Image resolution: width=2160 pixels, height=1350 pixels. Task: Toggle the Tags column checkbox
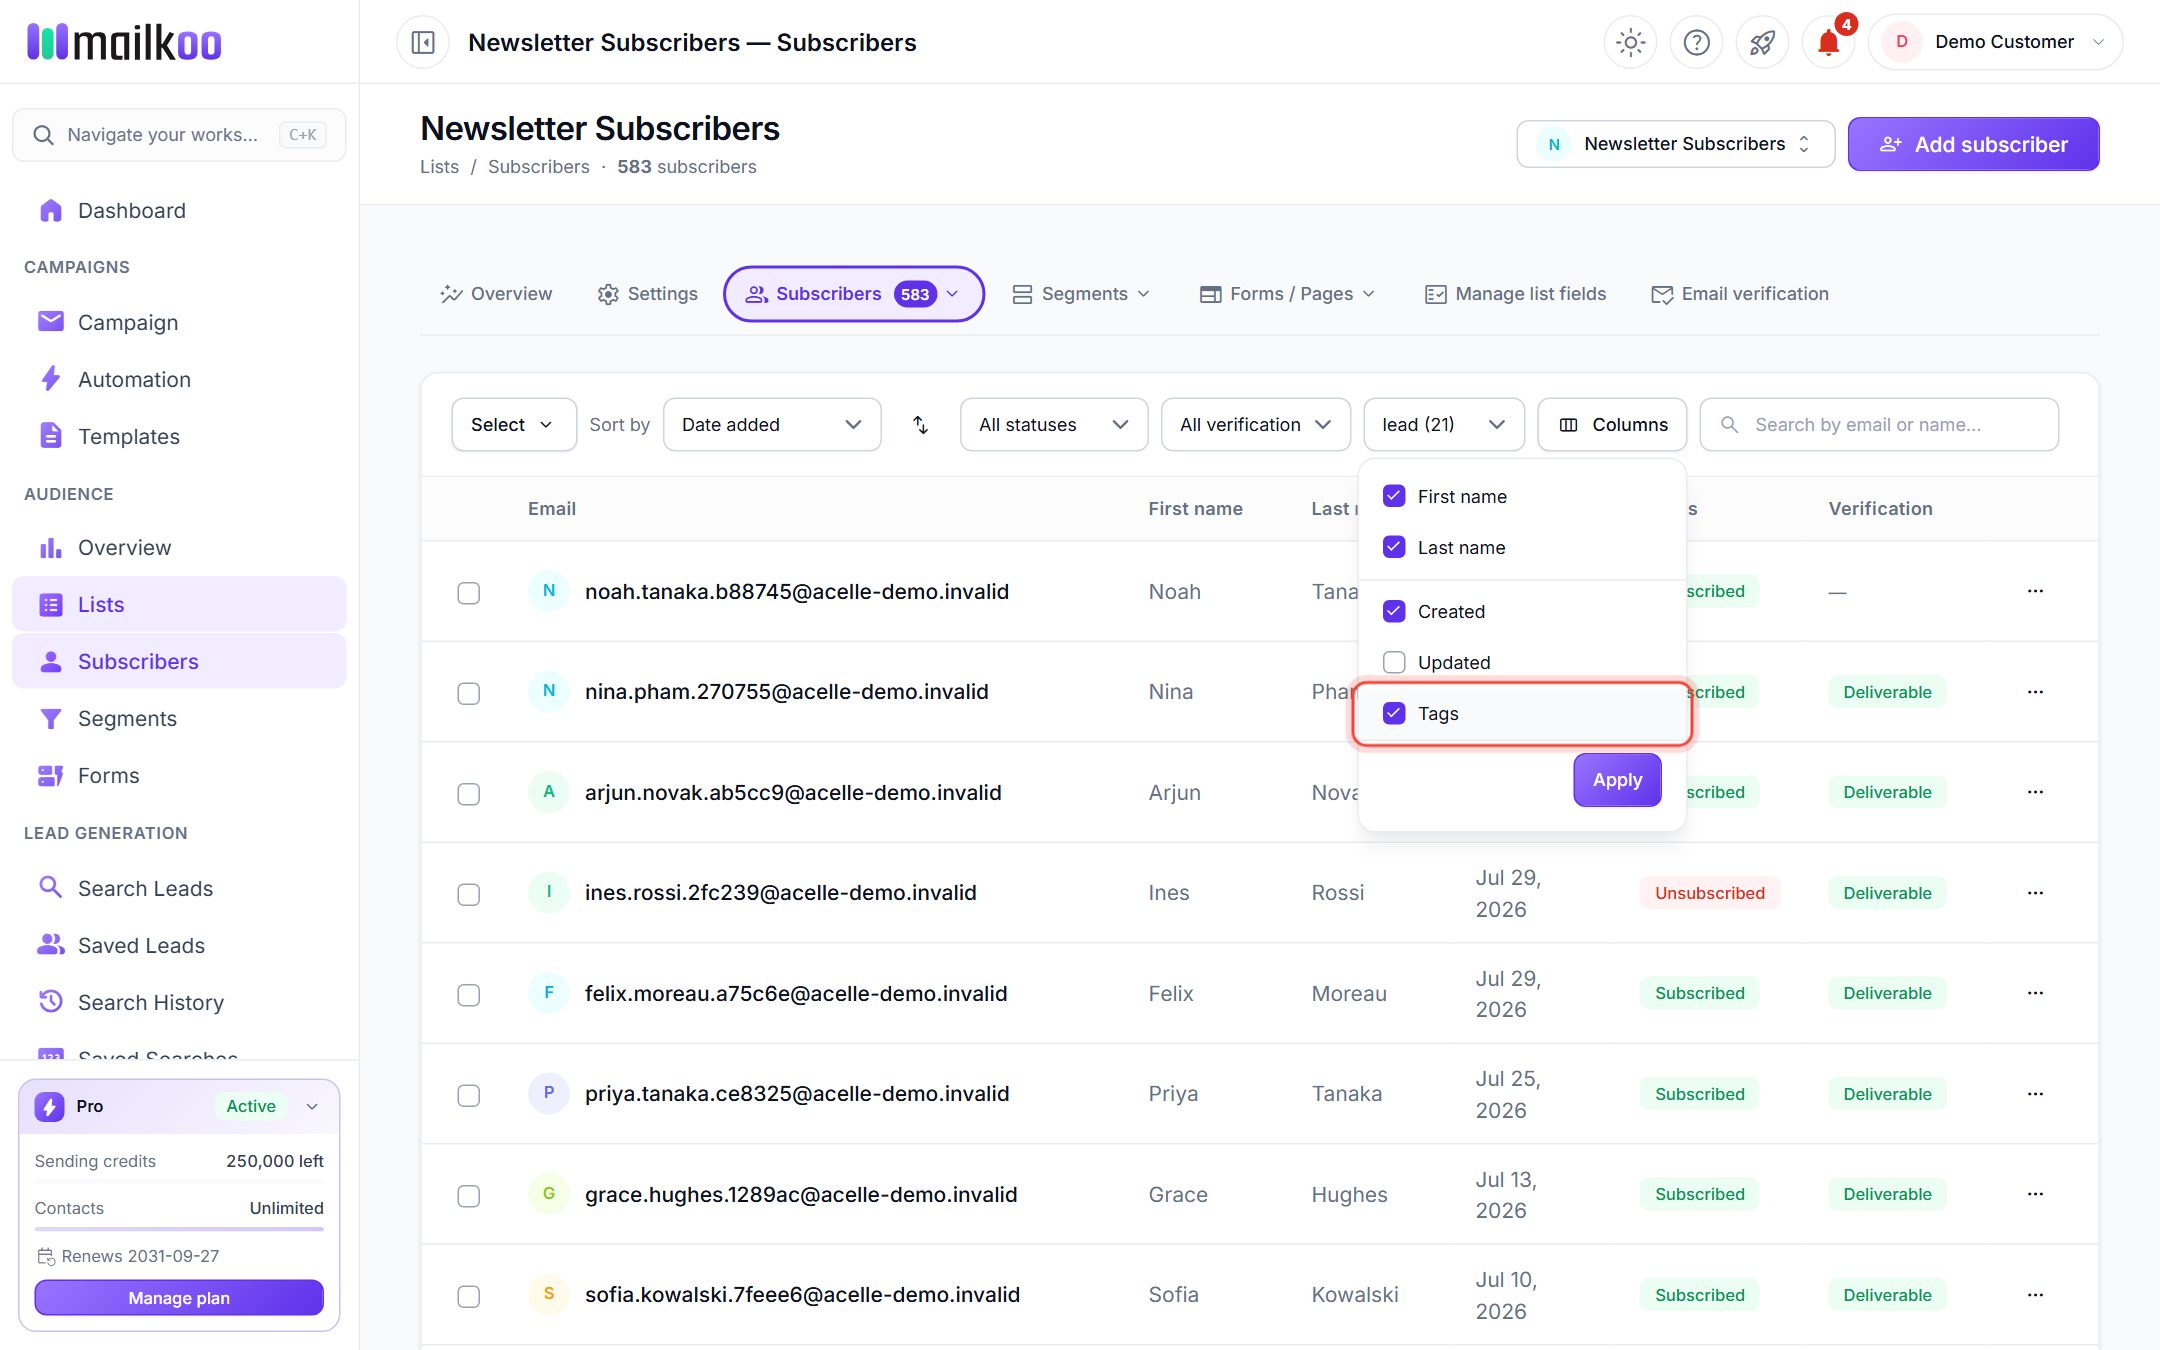[x=1394, y=713]
